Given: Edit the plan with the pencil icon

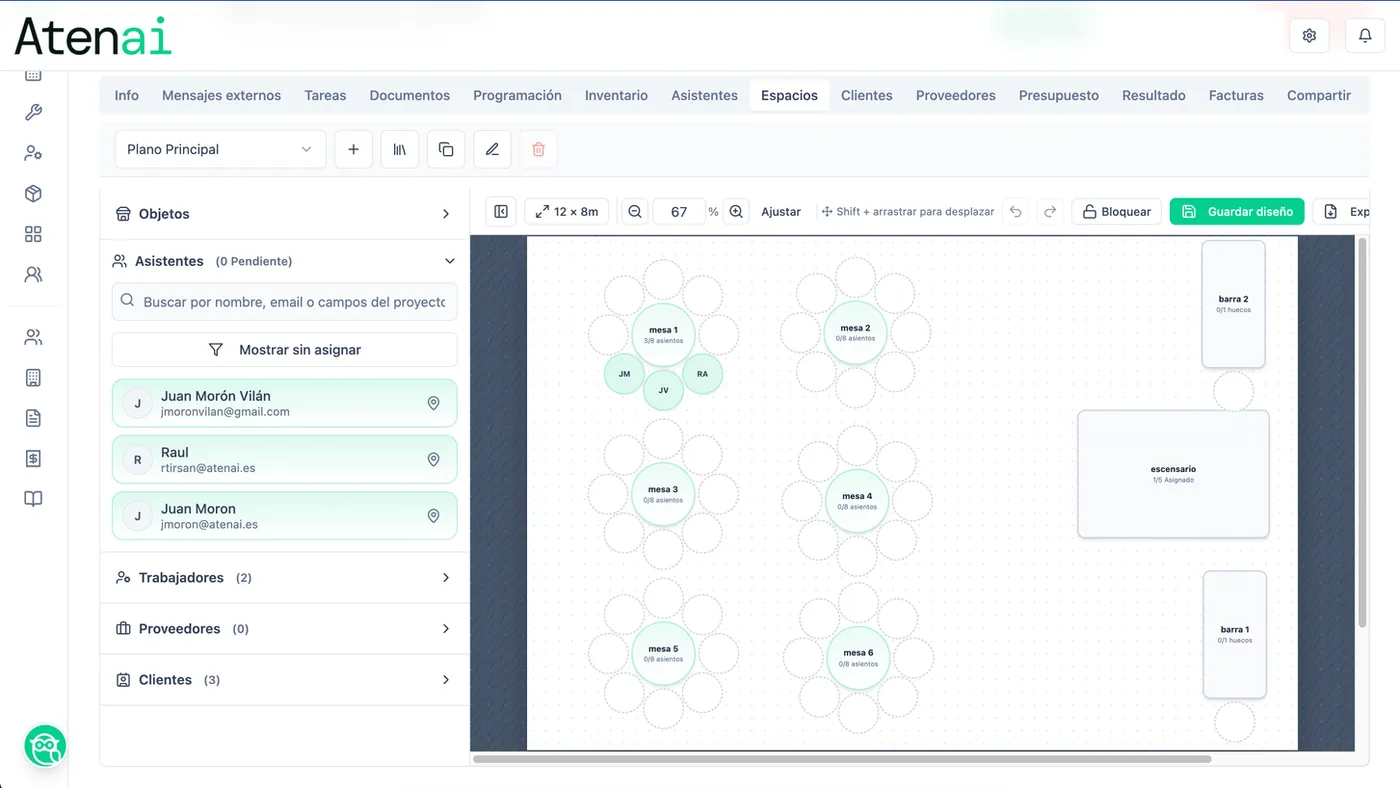Looking at the screenshot, I should point(492,149).
